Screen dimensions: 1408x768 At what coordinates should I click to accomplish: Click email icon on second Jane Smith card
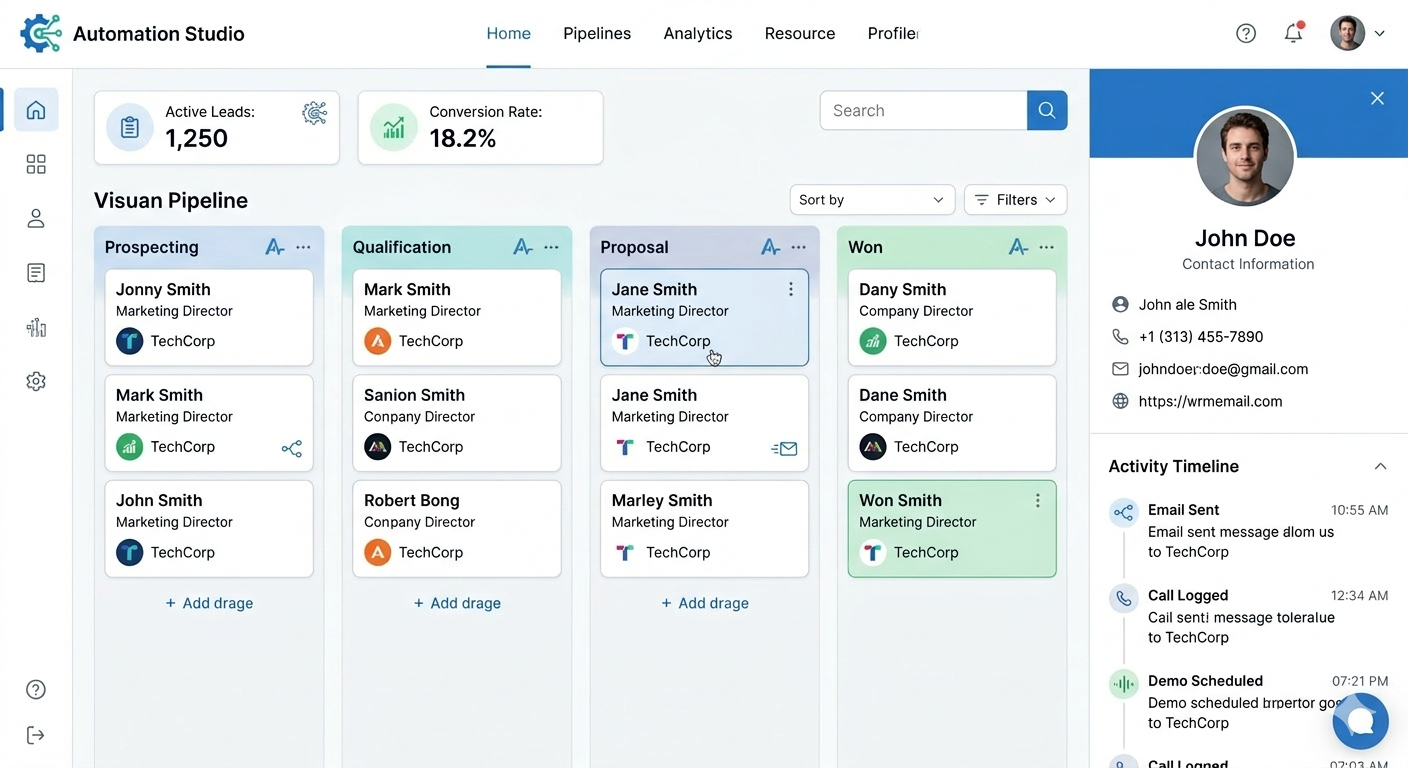[x=785, y=449]
